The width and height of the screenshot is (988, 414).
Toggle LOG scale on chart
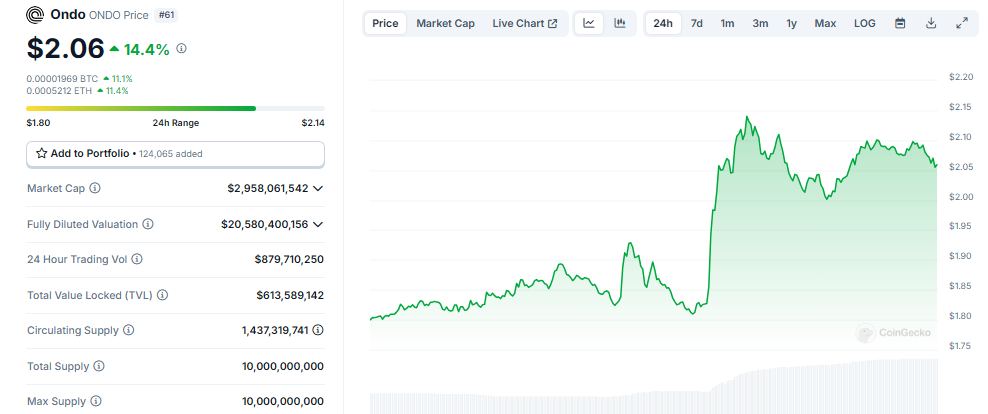[864, 23]
